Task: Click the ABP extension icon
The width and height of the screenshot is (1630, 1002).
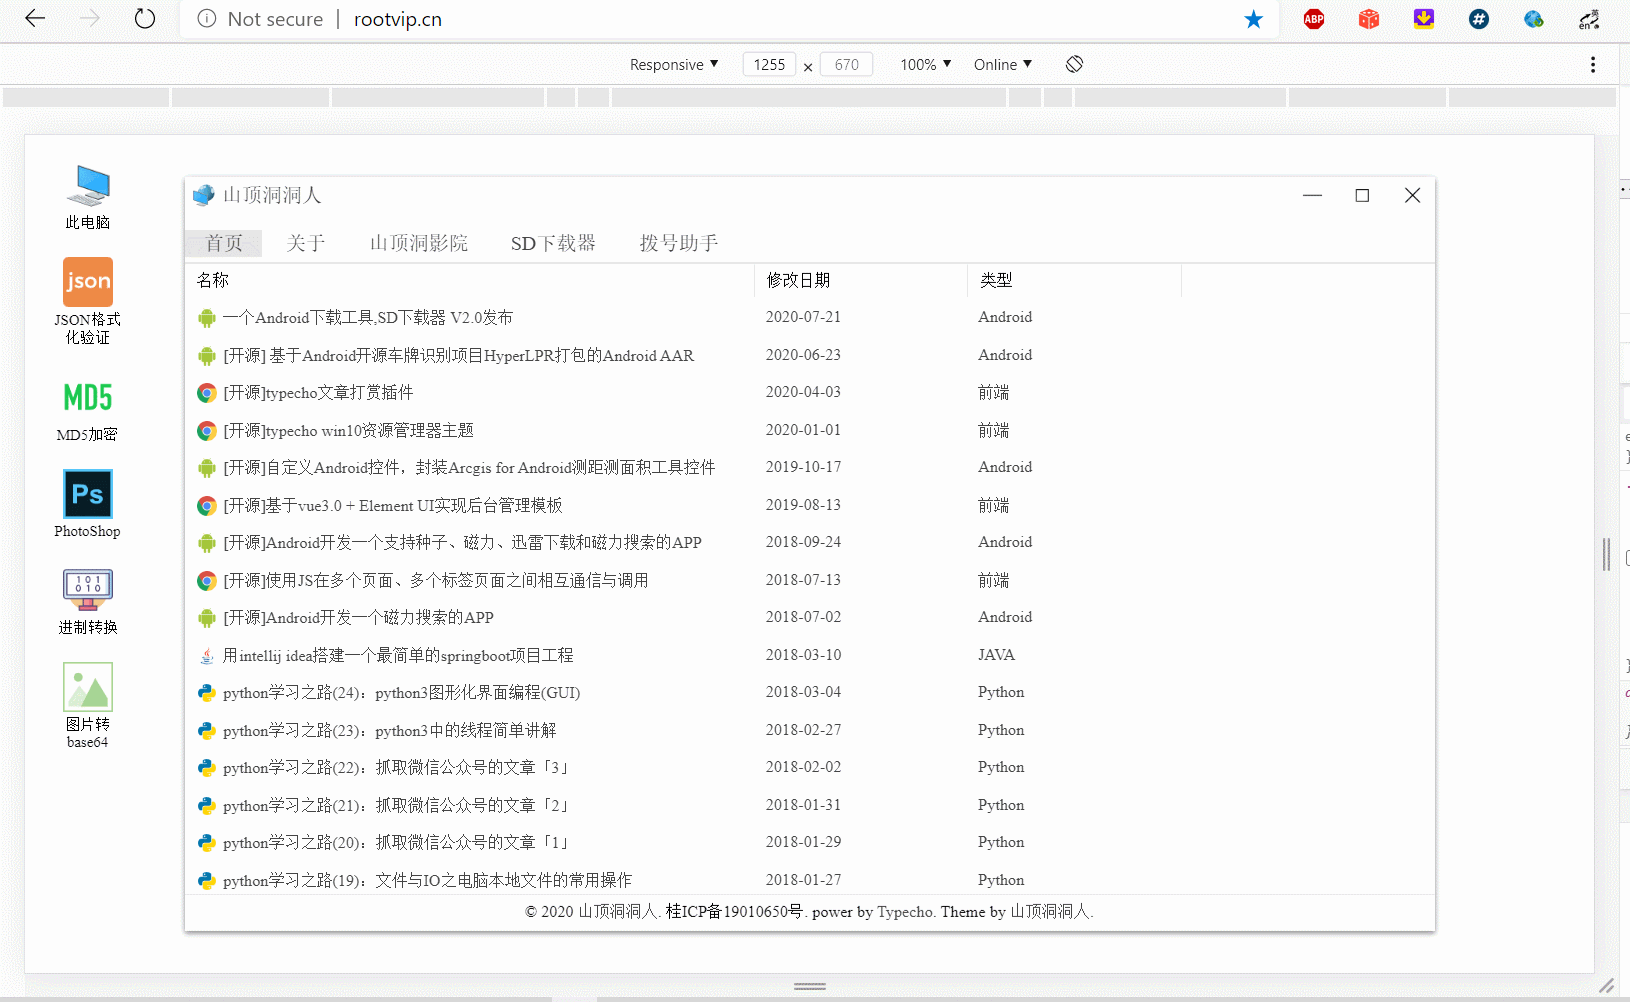Action: (1314, 19)
